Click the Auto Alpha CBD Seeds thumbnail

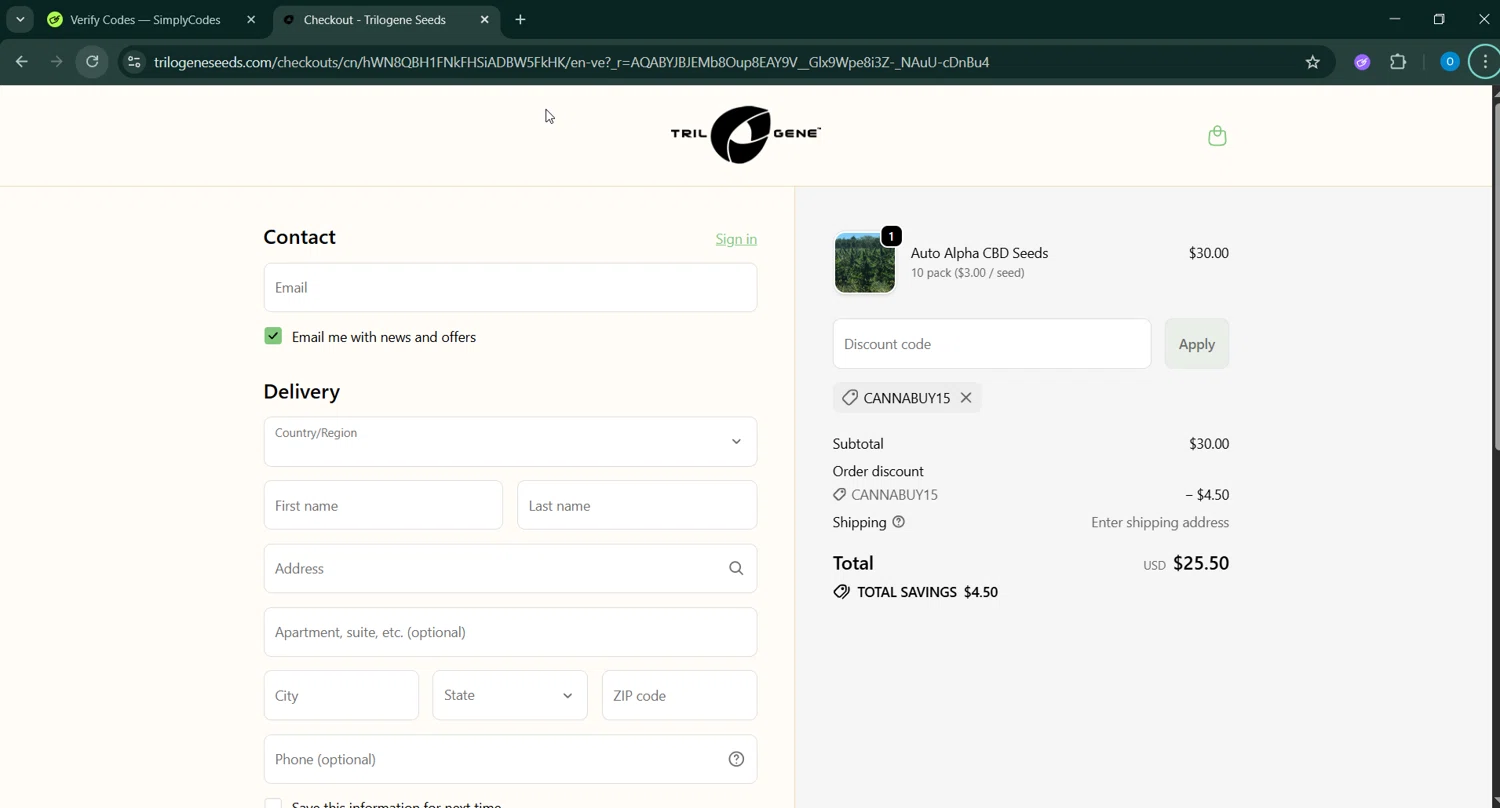(x=865, y=263)
